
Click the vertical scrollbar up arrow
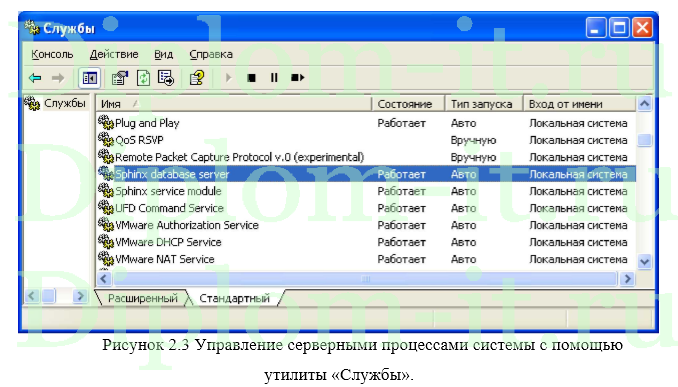[645, 104]
